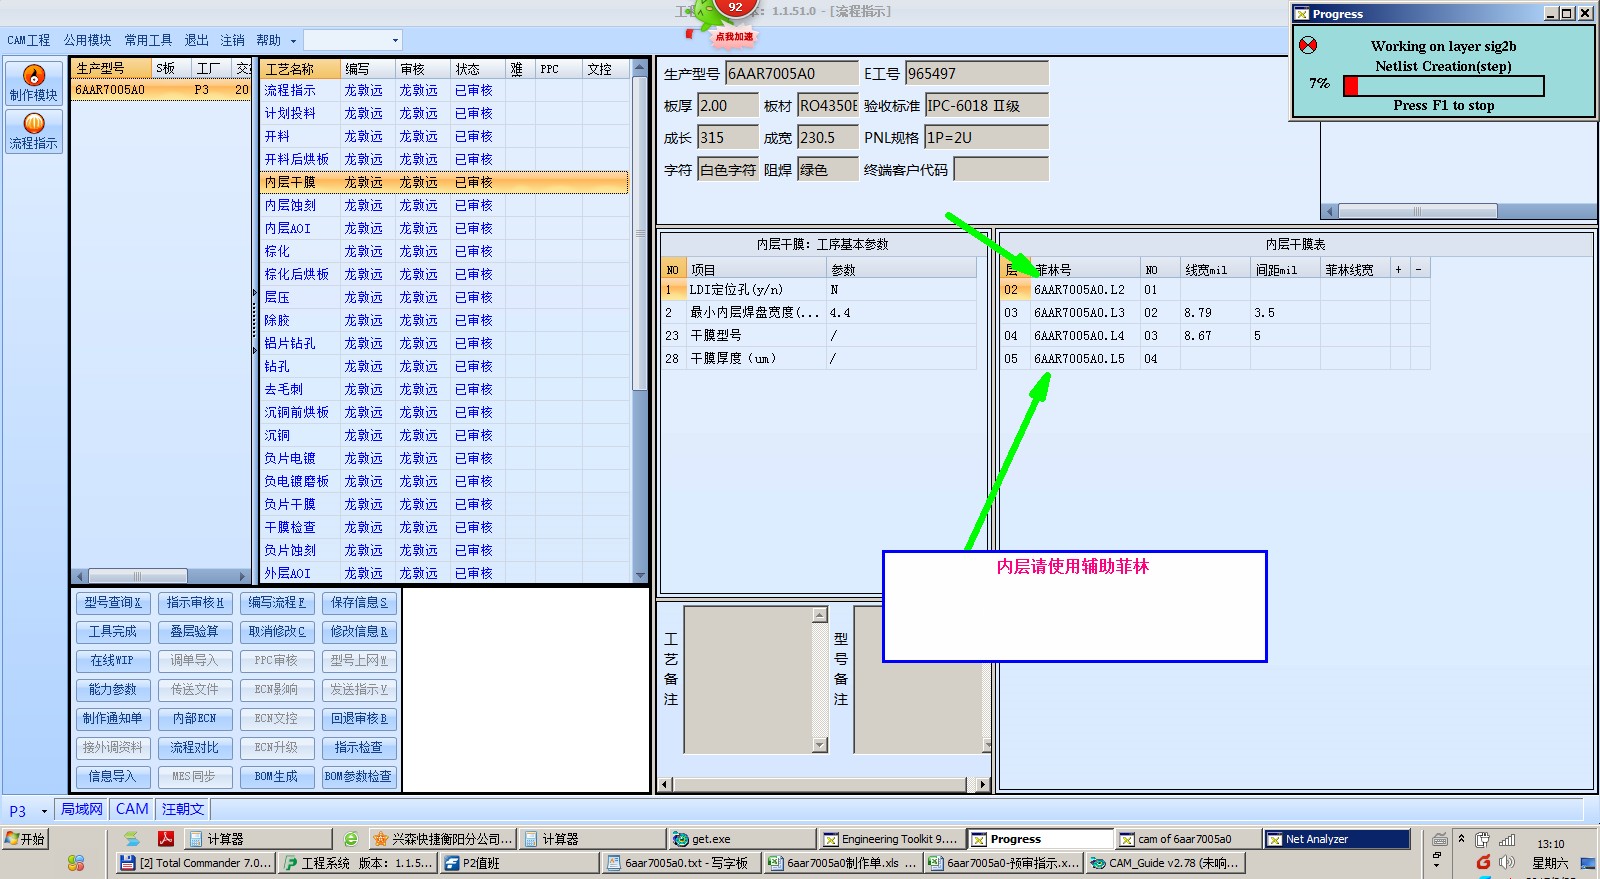
Task: Click the 终端客户代码 input field
Action: (1000, 169)
